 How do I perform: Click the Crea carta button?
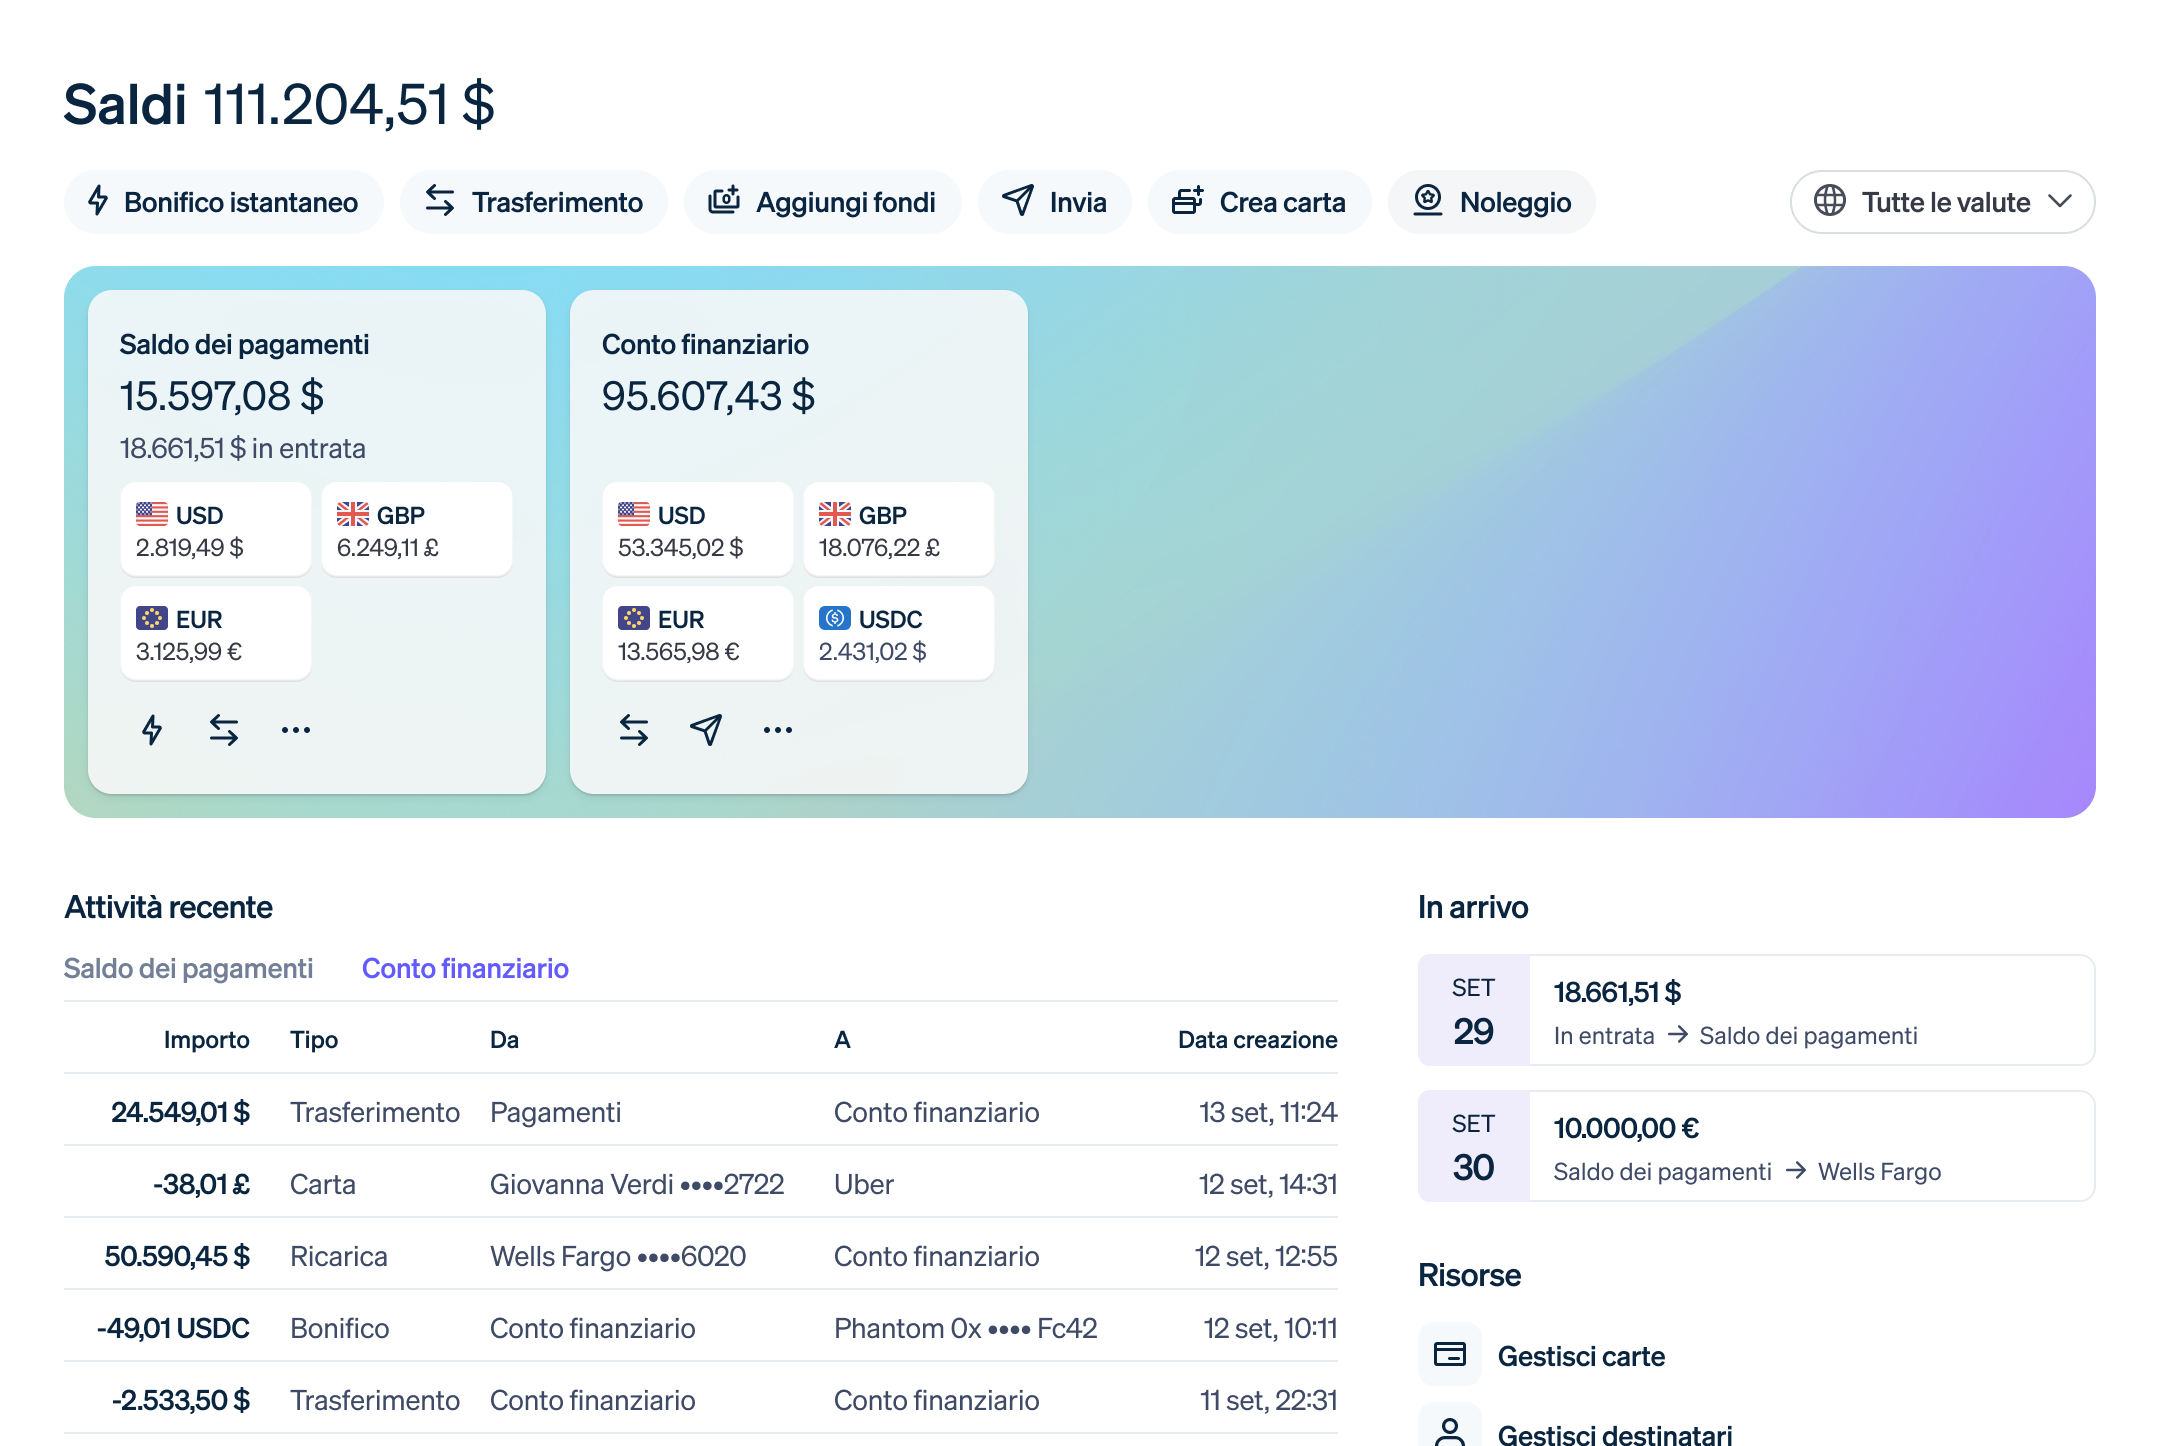pos(1260,202)
